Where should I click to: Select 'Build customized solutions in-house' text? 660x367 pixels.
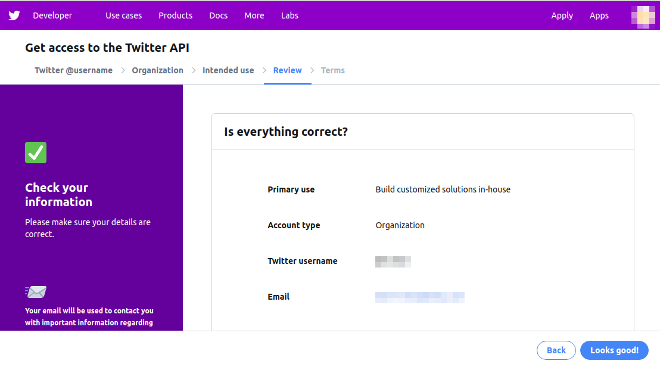[x=443, y=189]
